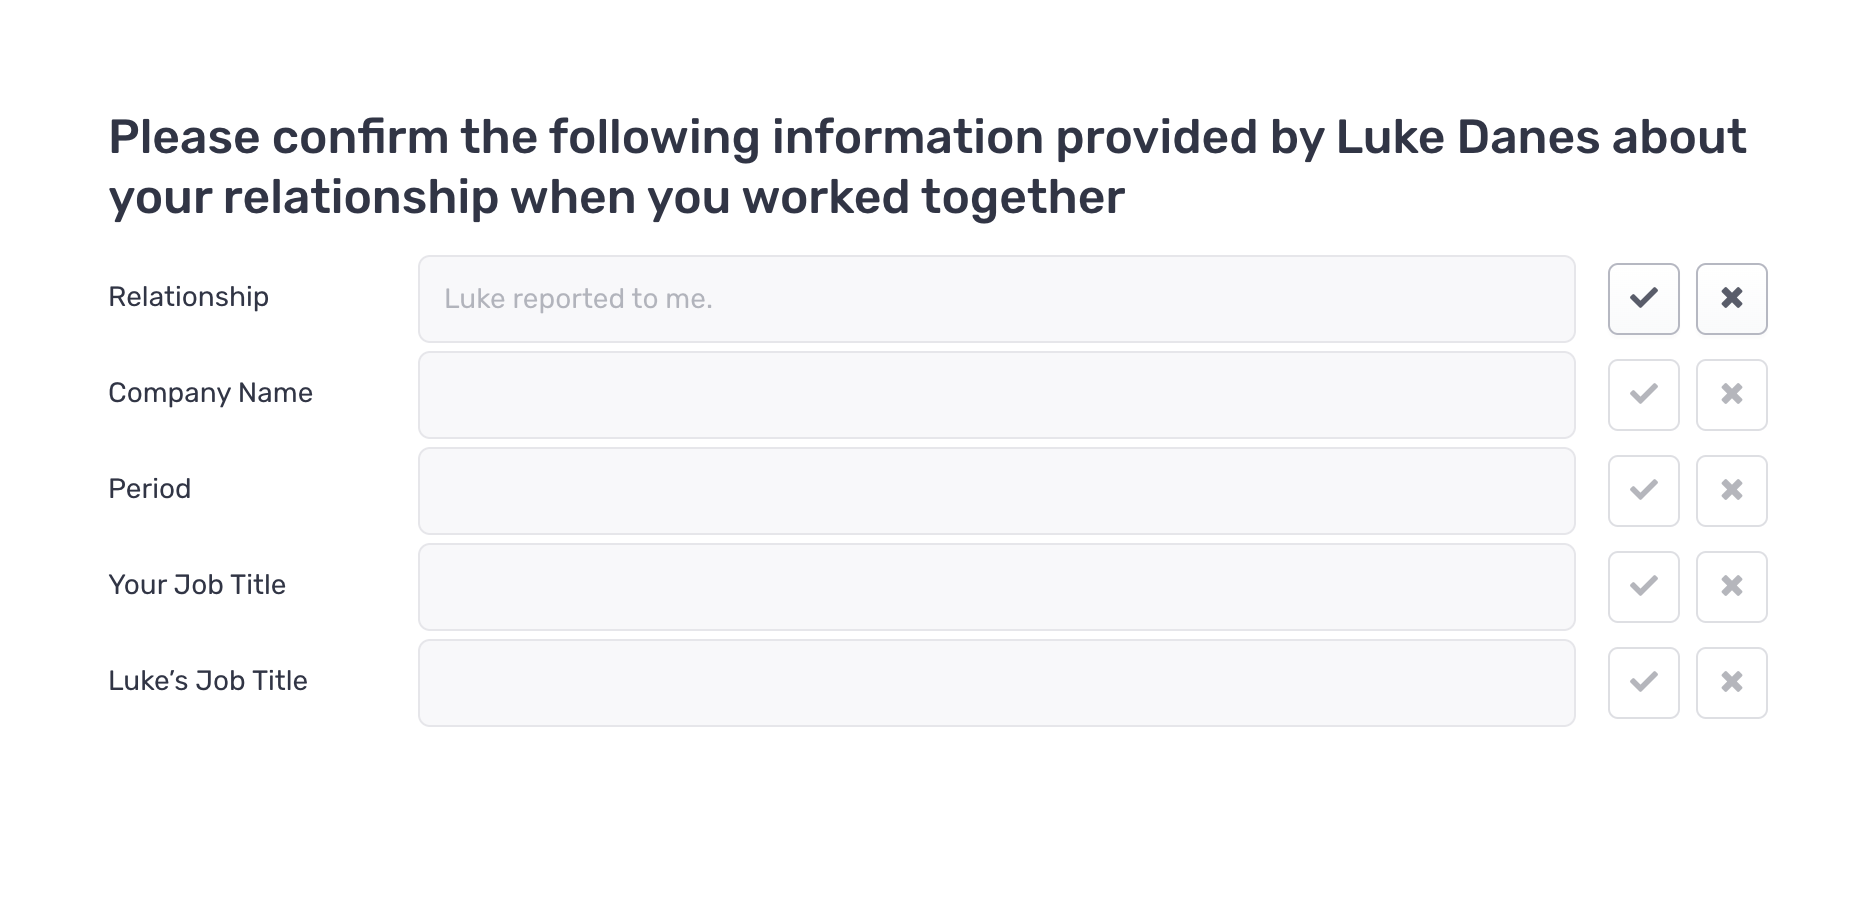Reject Company Name with the X icon
1876x898 pixels.
(1731, 394)
